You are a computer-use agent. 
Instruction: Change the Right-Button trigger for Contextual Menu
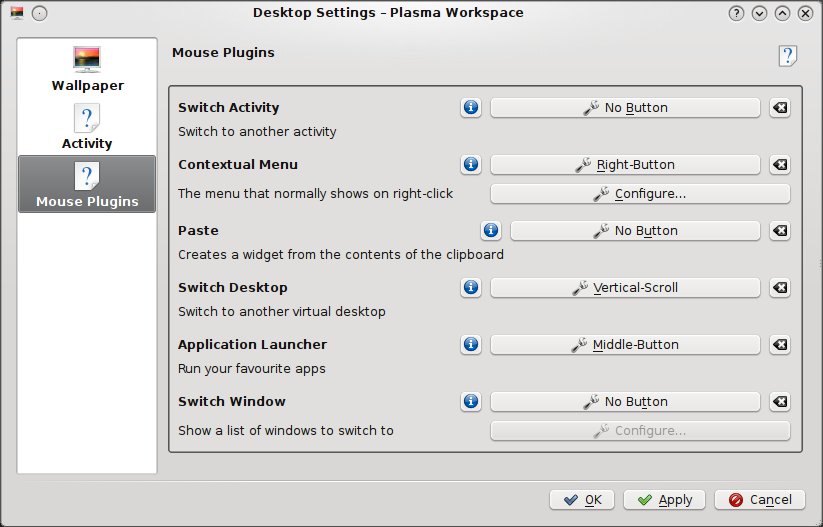625,165
